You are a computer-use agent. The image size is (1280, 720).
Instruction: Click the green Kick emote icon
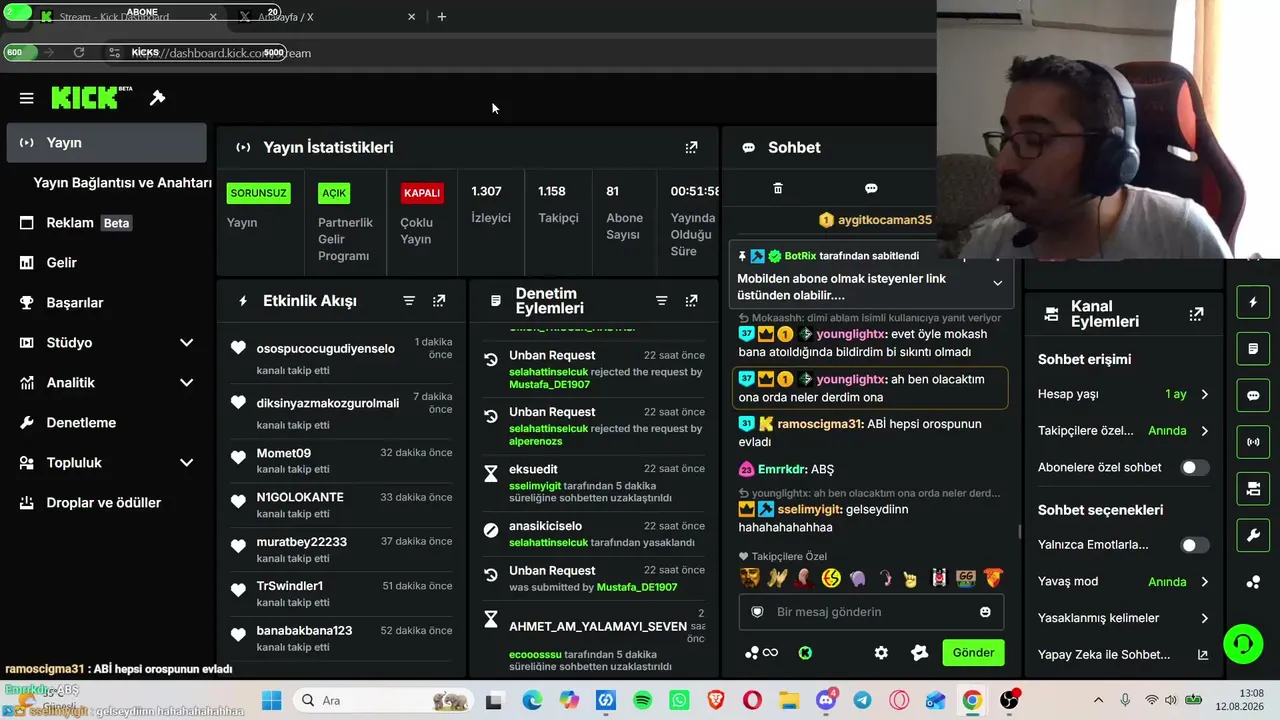click(805, 653)
